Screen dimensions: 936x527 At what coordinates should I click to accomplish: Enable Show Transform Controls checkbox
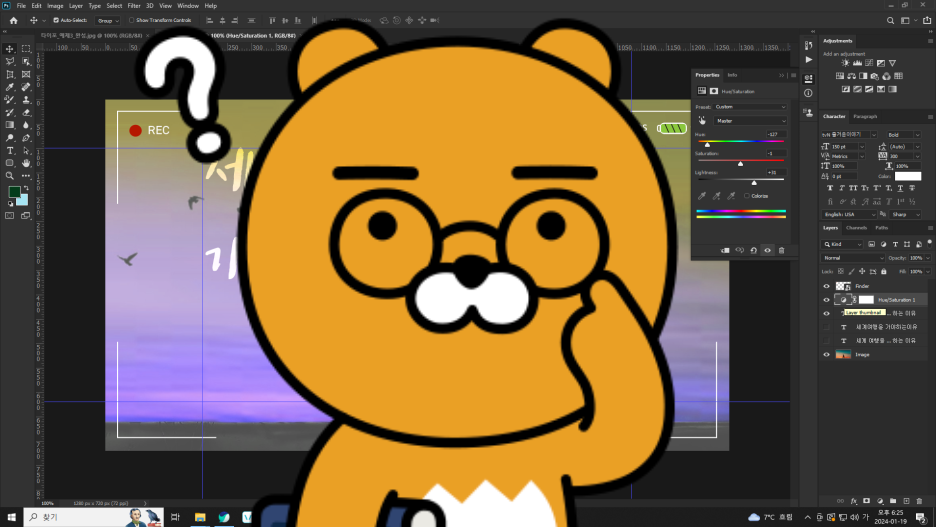[x=131, y=20]
